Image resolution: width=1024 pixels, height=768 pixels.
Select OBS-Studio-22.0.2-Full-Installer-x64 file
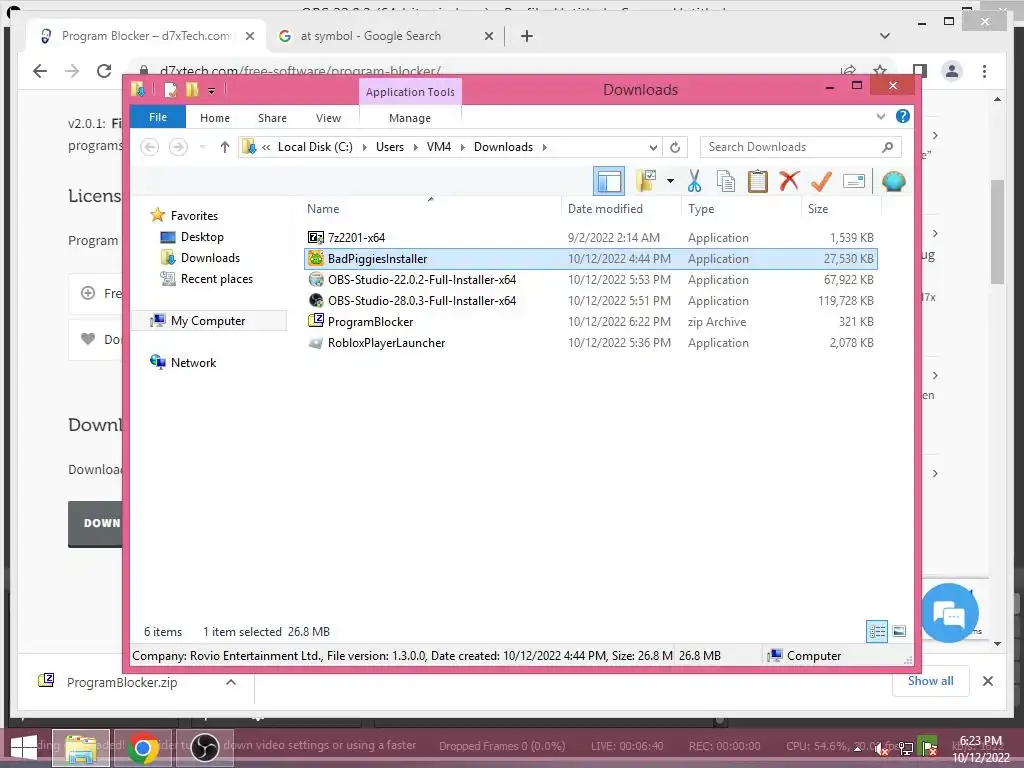[x=590, y=280]
